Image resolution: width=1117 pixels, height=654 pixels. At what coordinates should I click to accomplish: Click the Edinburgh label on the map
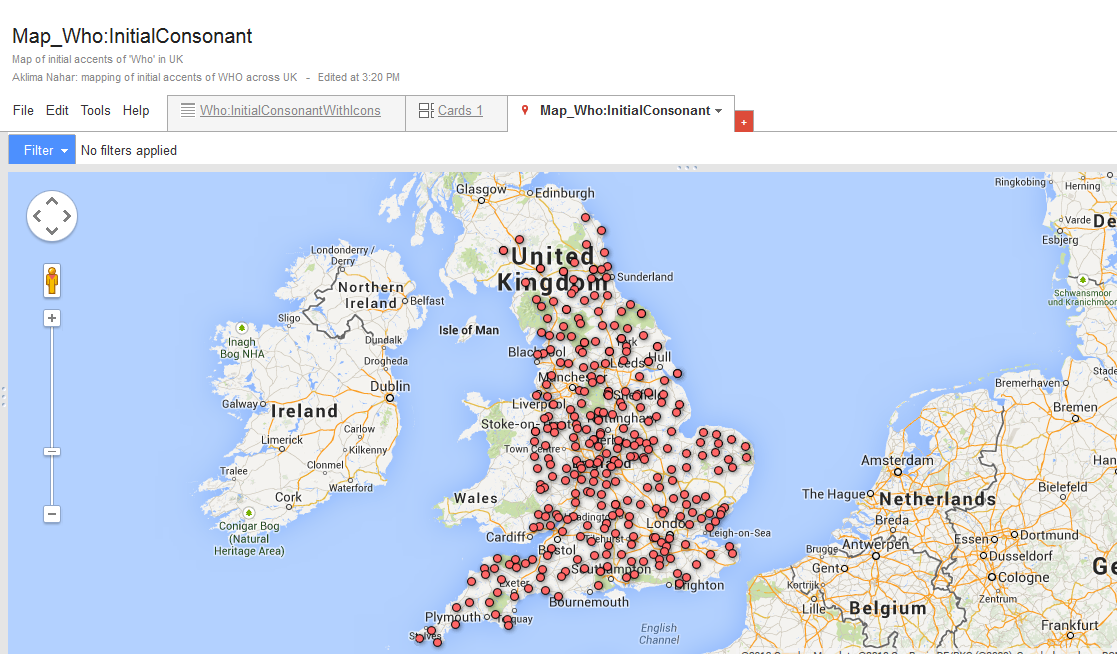tap(564, 193)
